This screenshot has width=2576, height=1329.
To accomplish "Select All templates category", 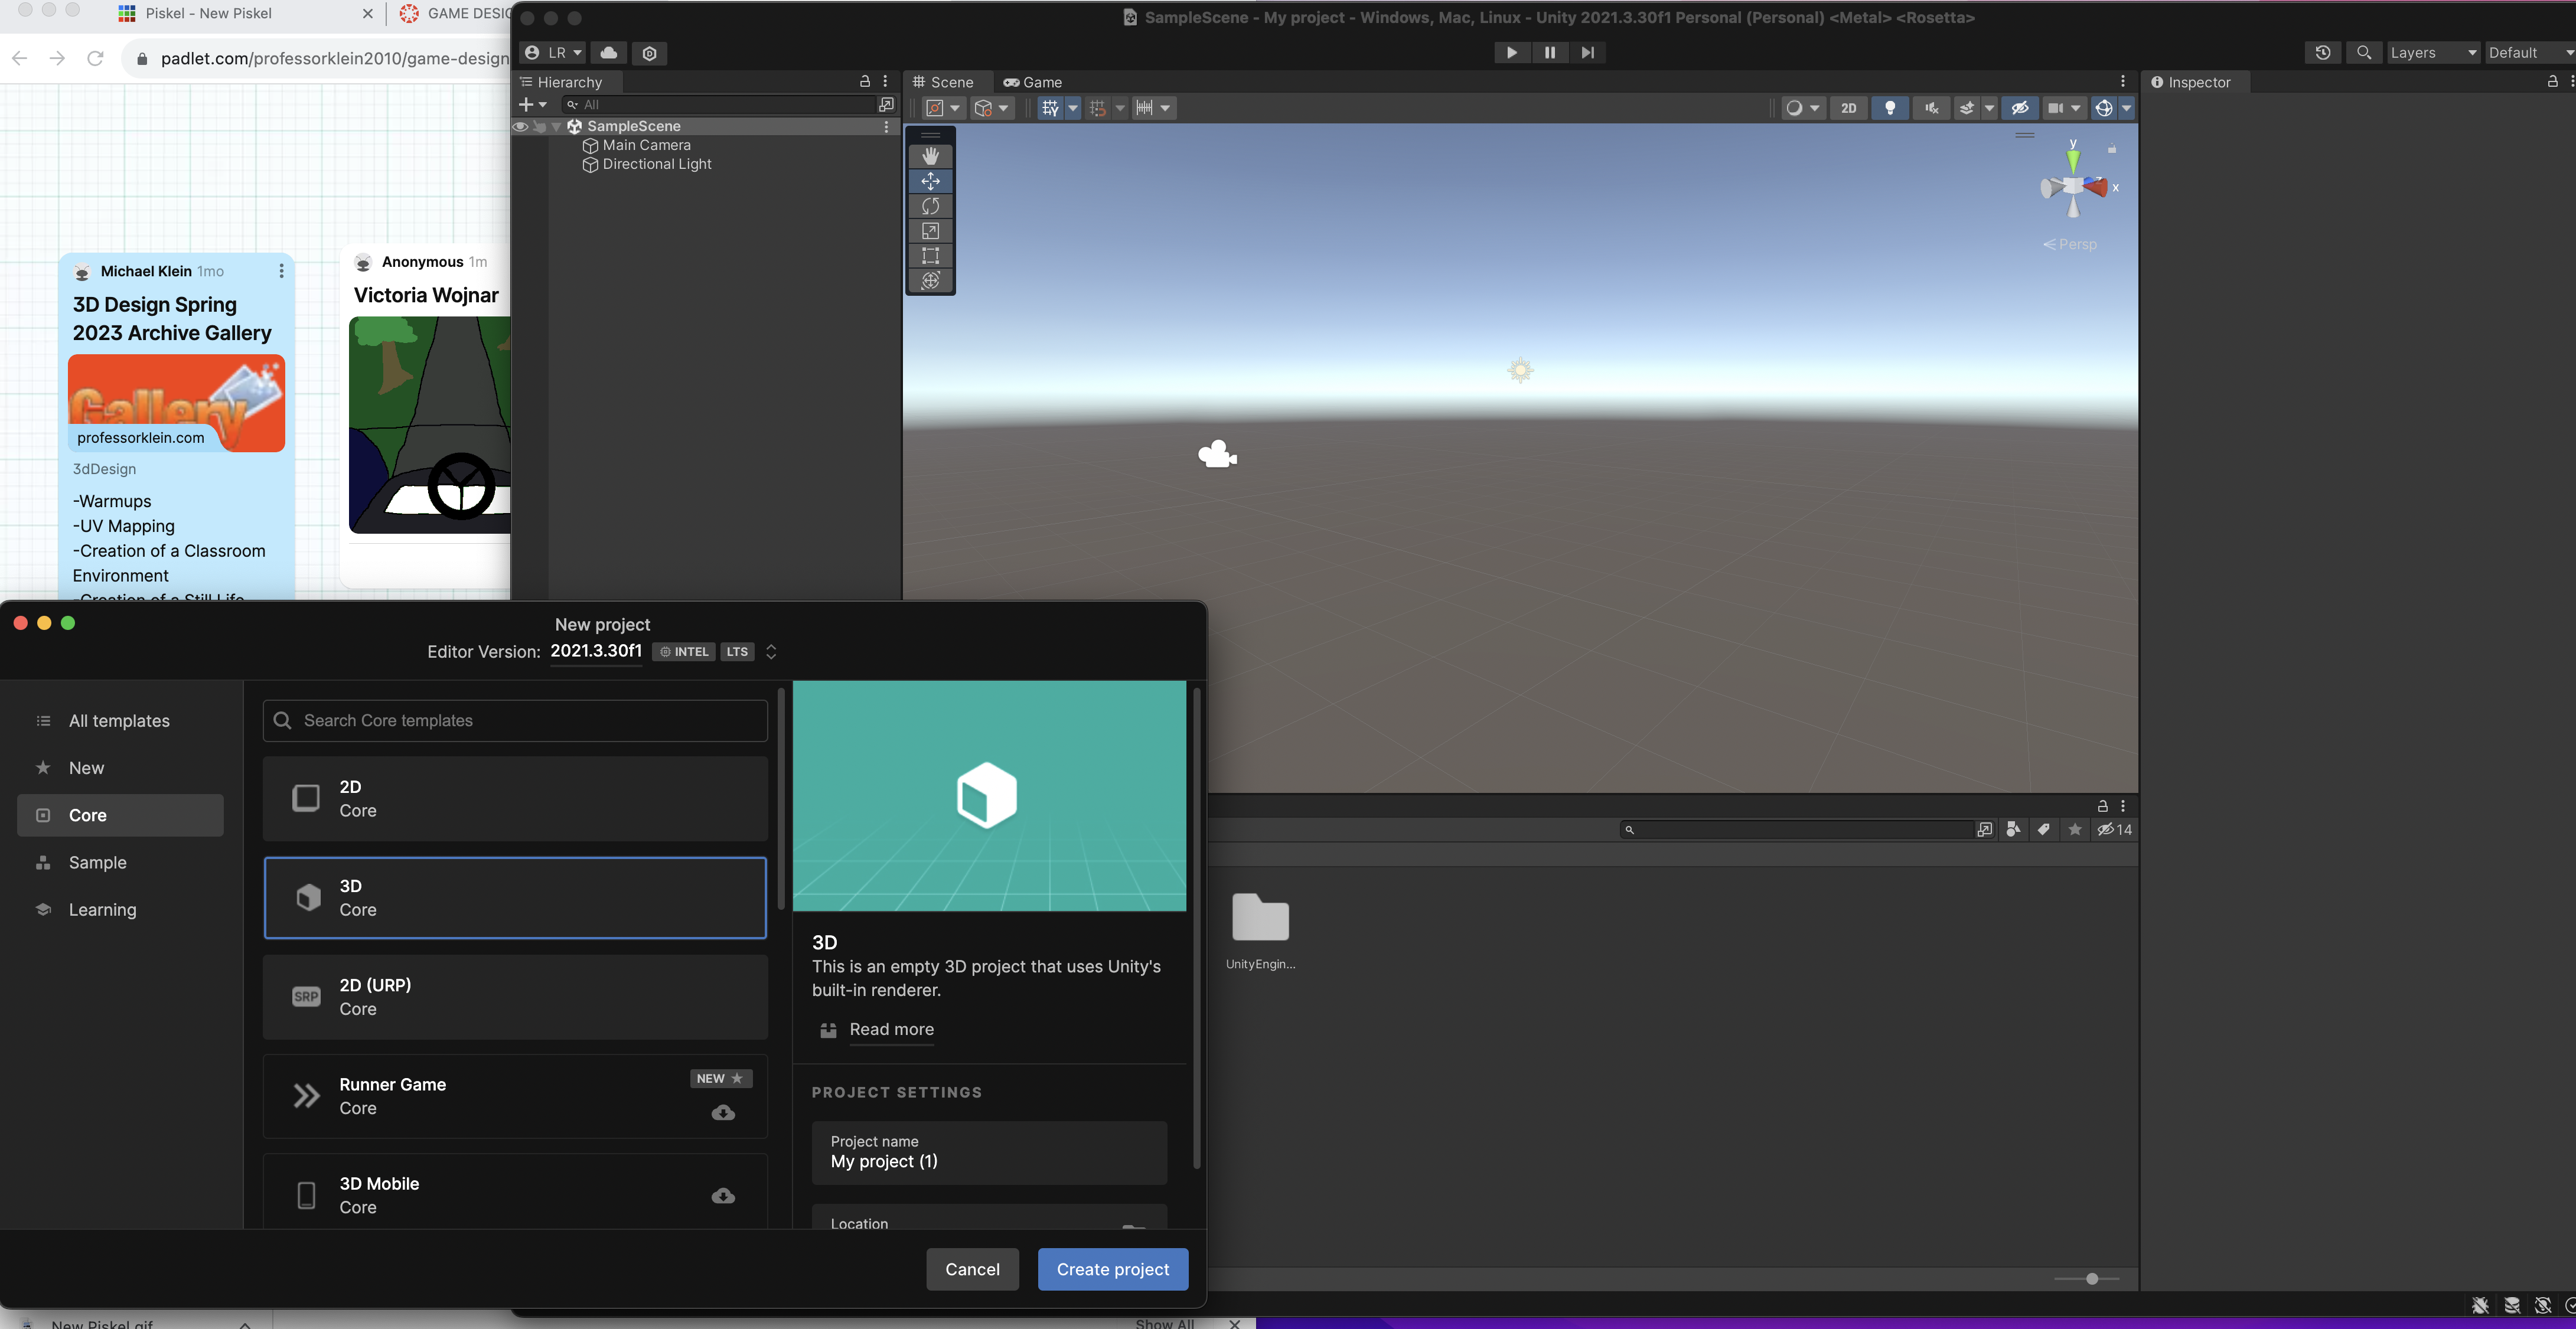I will coord(120,721).
